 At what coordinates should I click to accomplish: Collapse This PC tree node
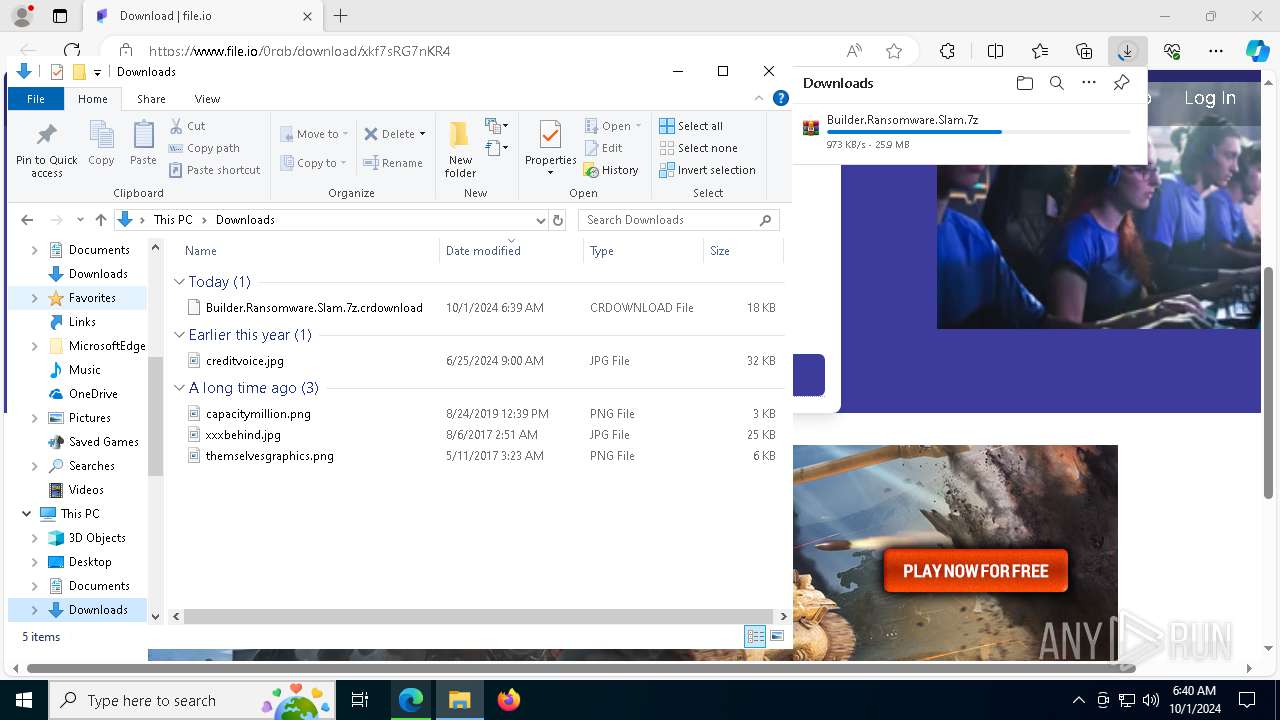click(x=26, y=514)
